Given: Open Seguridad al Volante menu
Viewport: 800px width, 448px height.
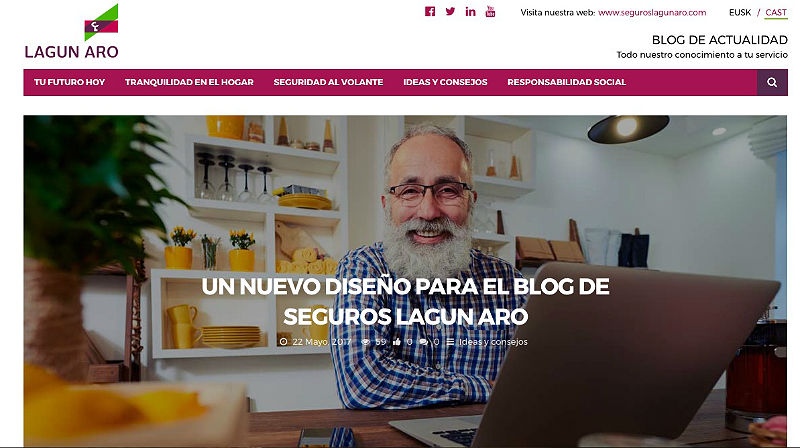Looking at the screenshot, I should click(328, 82).
